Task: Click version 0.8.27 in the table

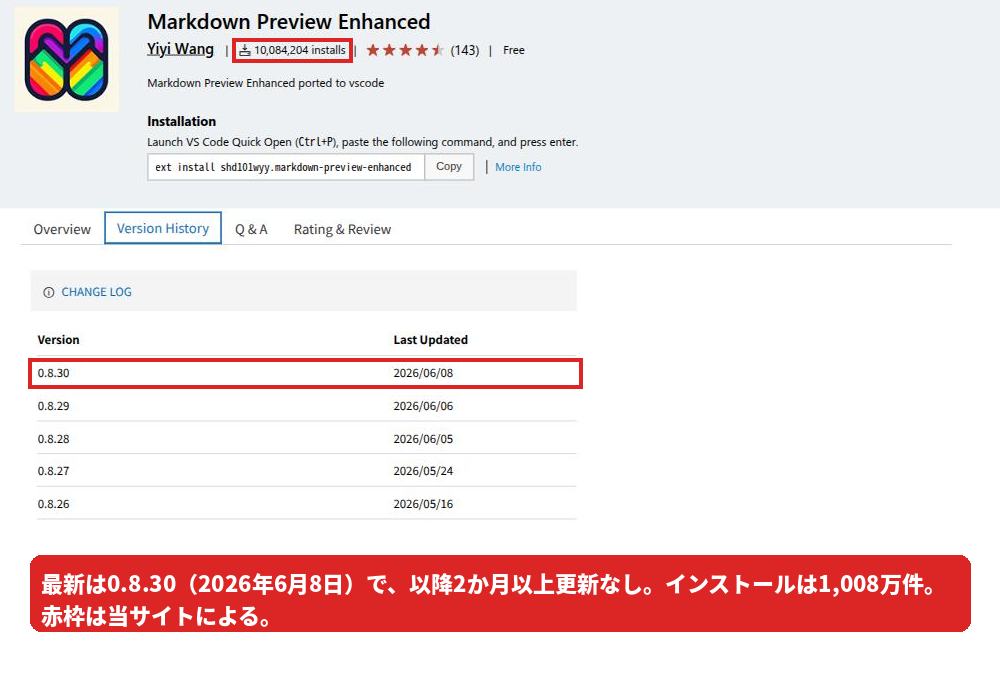Action: click(54, 471)
